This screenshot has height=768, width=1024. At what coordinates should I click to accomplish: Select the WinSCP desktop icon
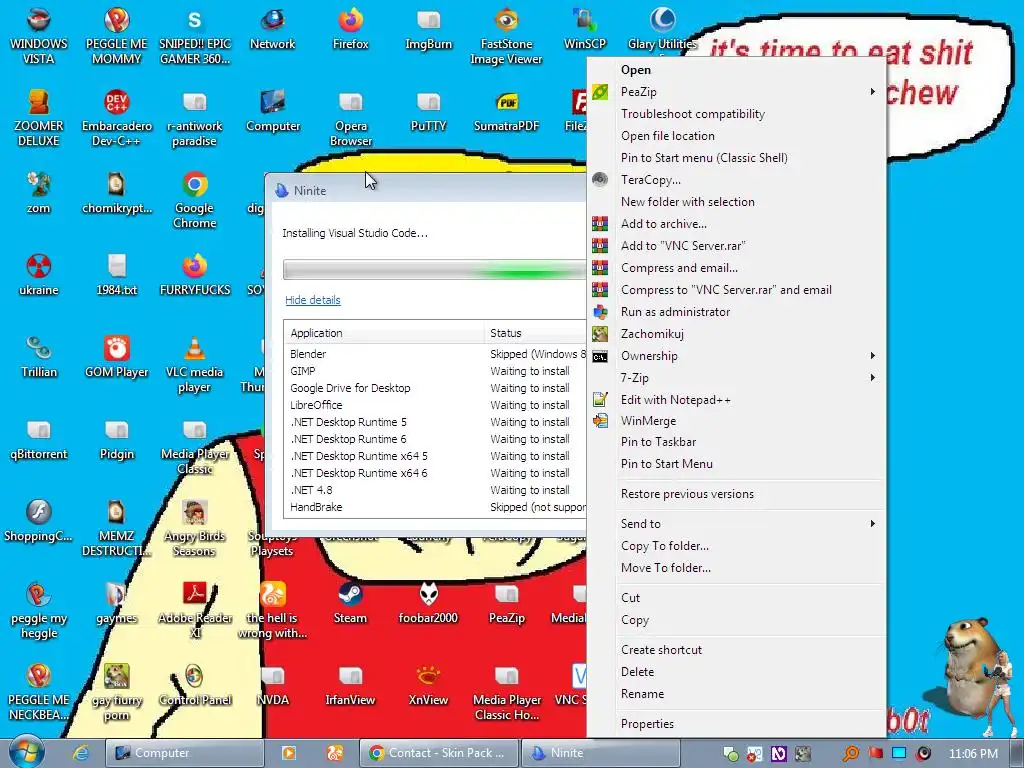[584, 28]
